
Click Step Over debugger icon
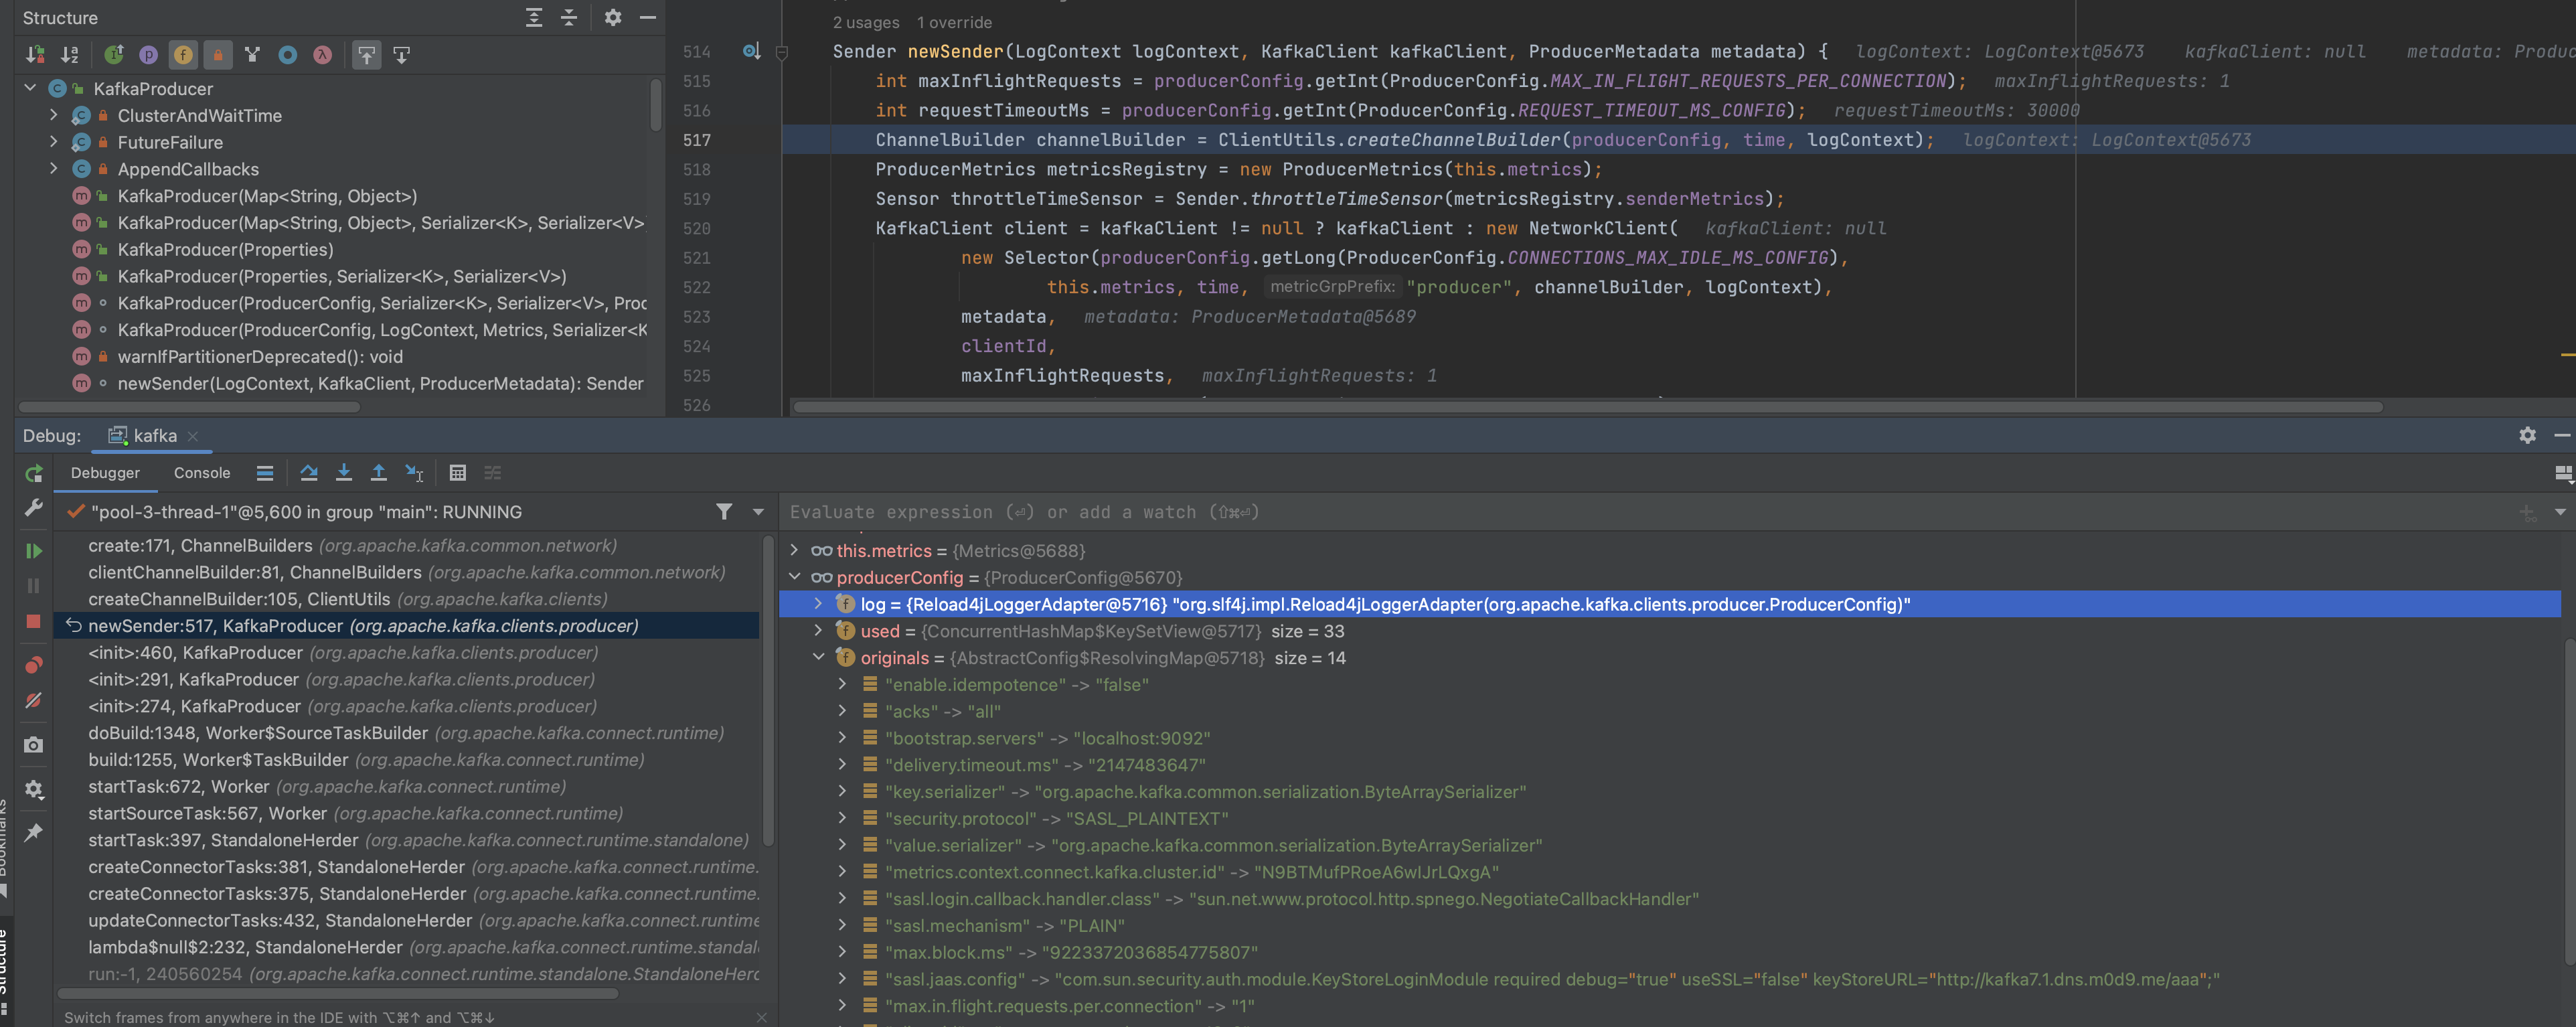point(309,473)
